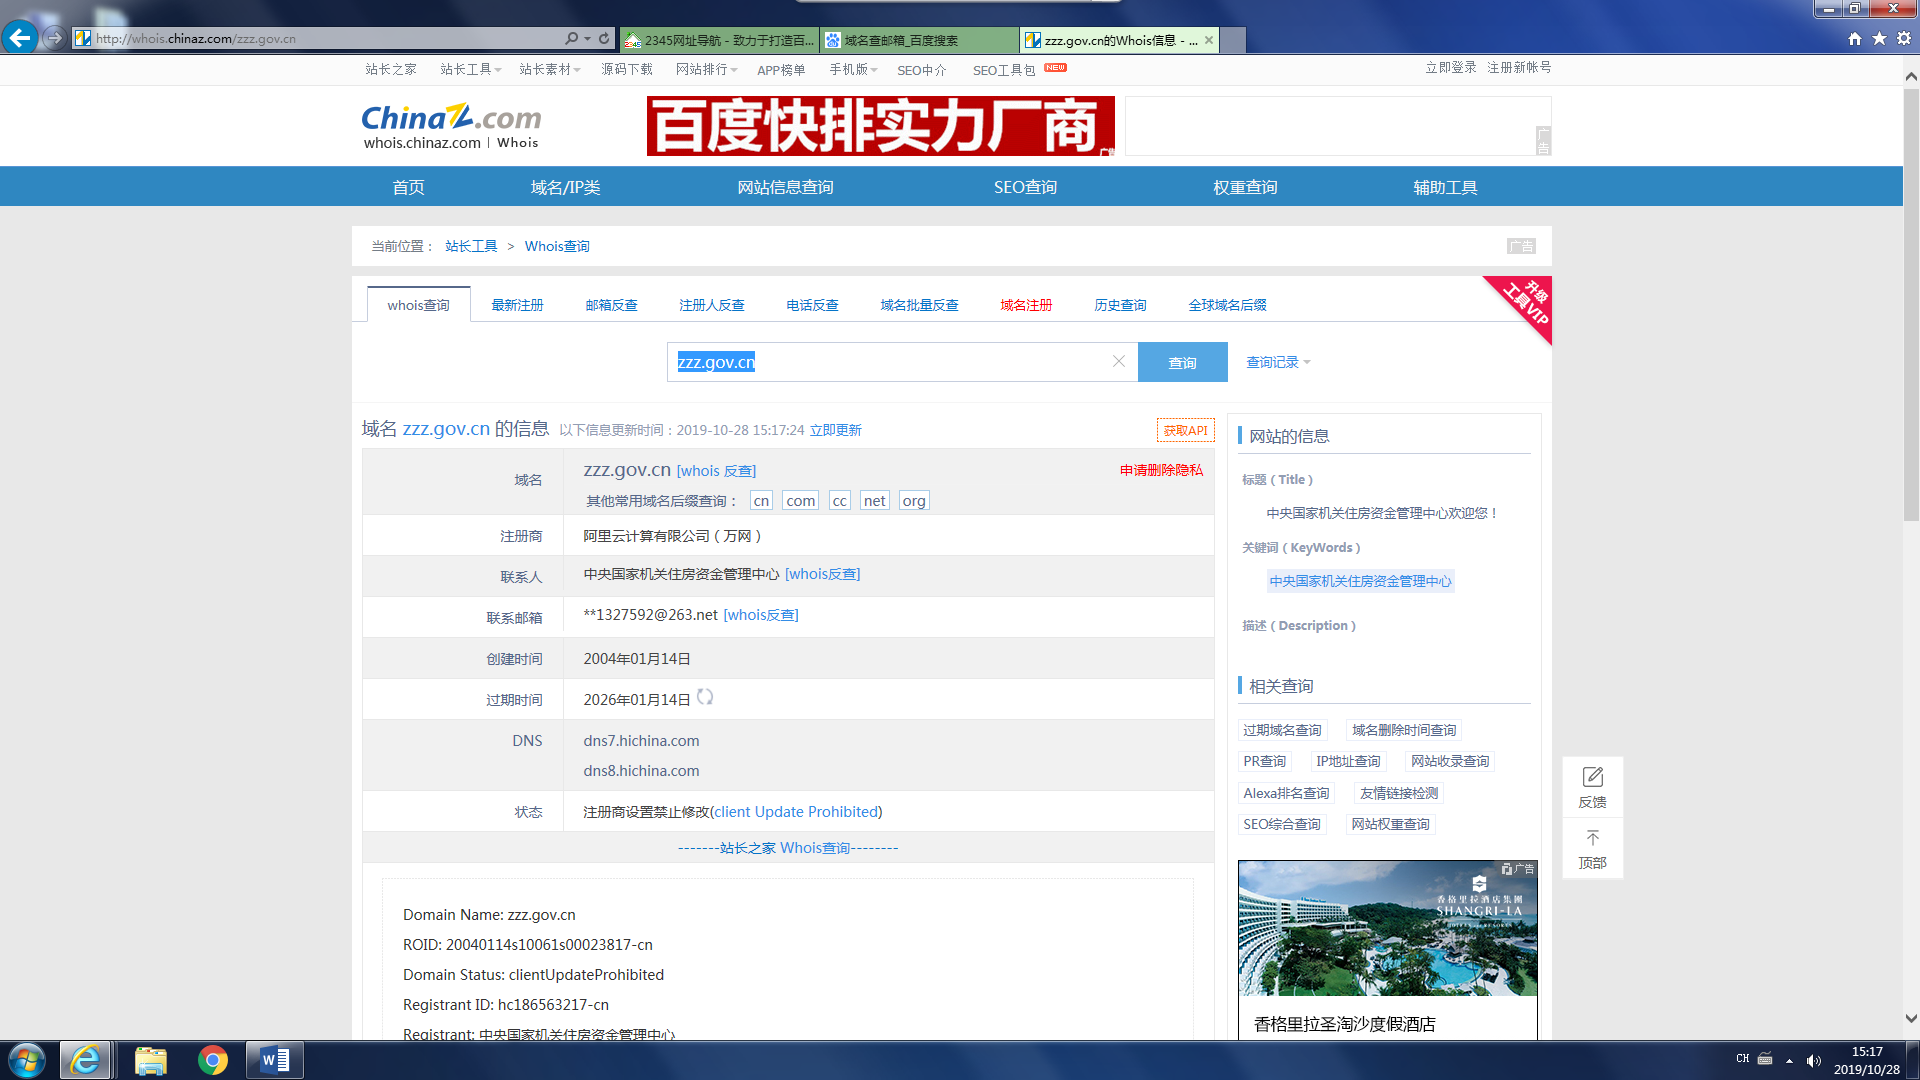Screen dimensions: 1920x1080
Task: Click the favorites star icon
Action: click(1879, 38)
